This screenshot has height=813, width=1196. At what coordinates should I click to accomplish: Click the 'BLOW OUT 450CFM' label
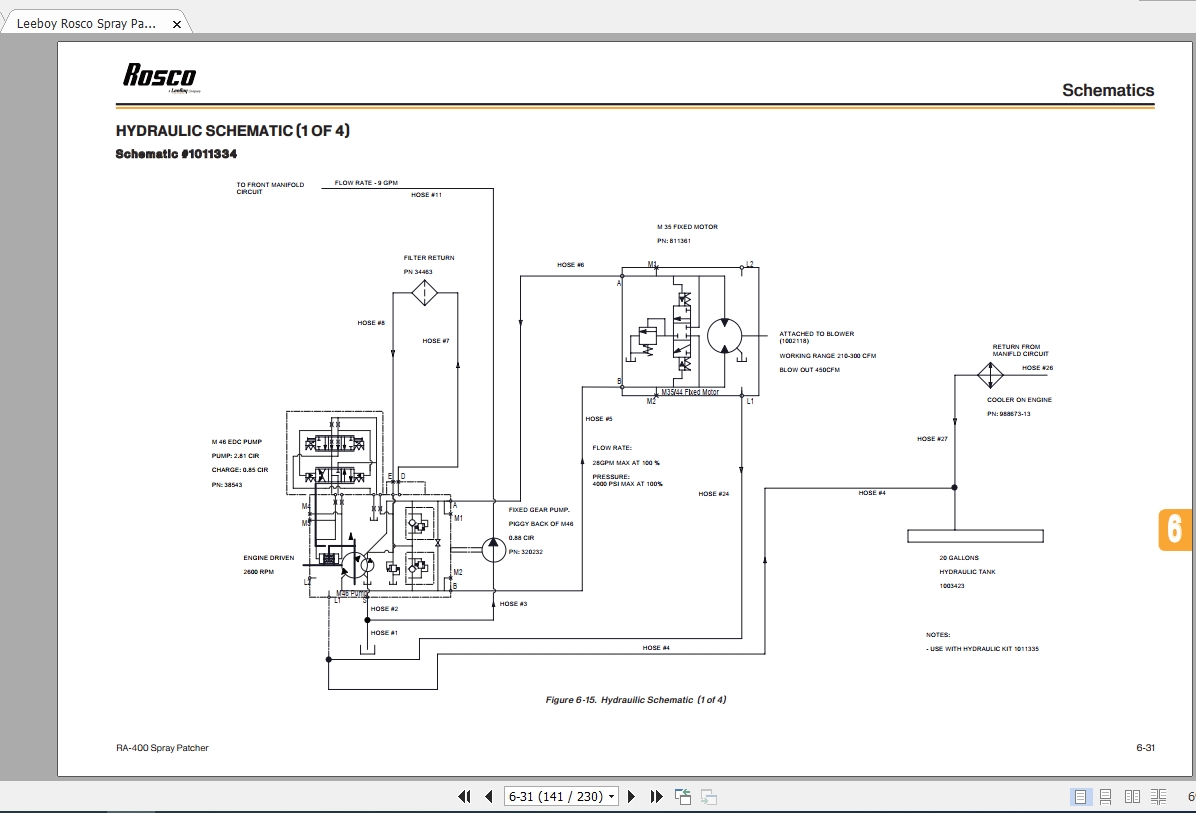coord(809,370)
